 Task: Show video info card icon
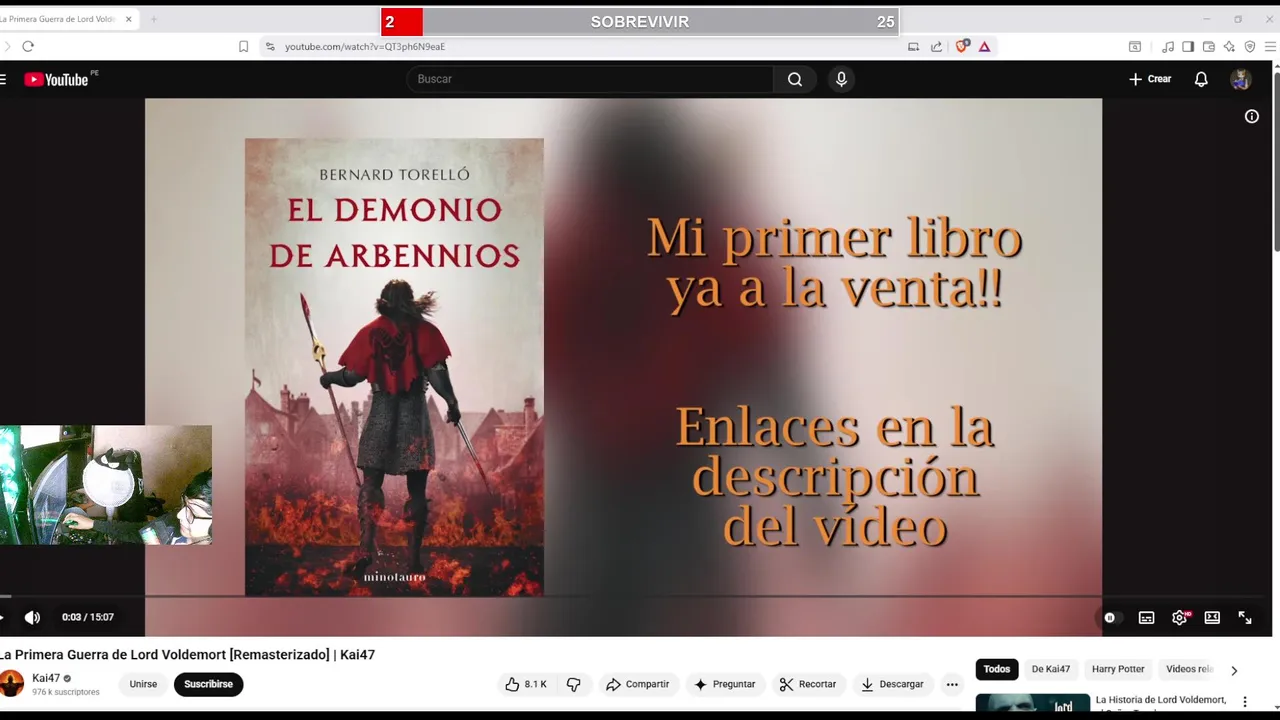click(1251, 117)
